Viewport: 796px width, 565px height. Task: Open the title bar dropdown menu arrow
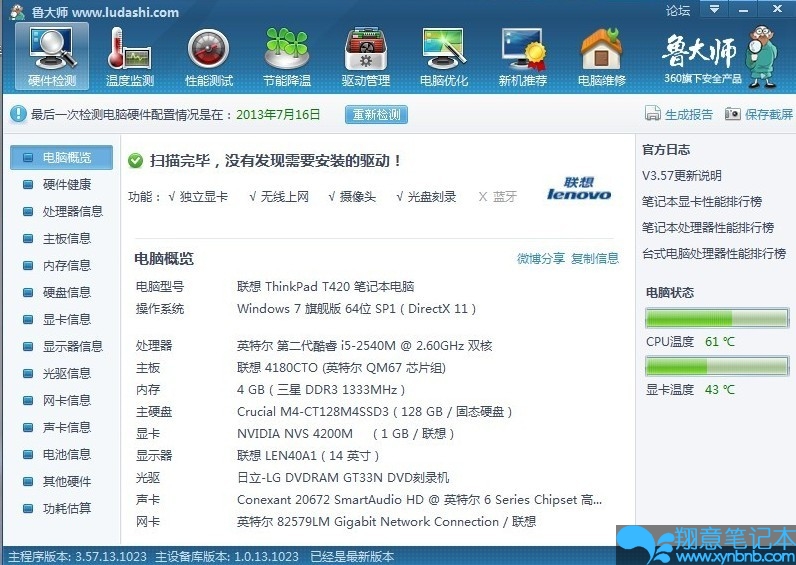[x=714, y=9]
